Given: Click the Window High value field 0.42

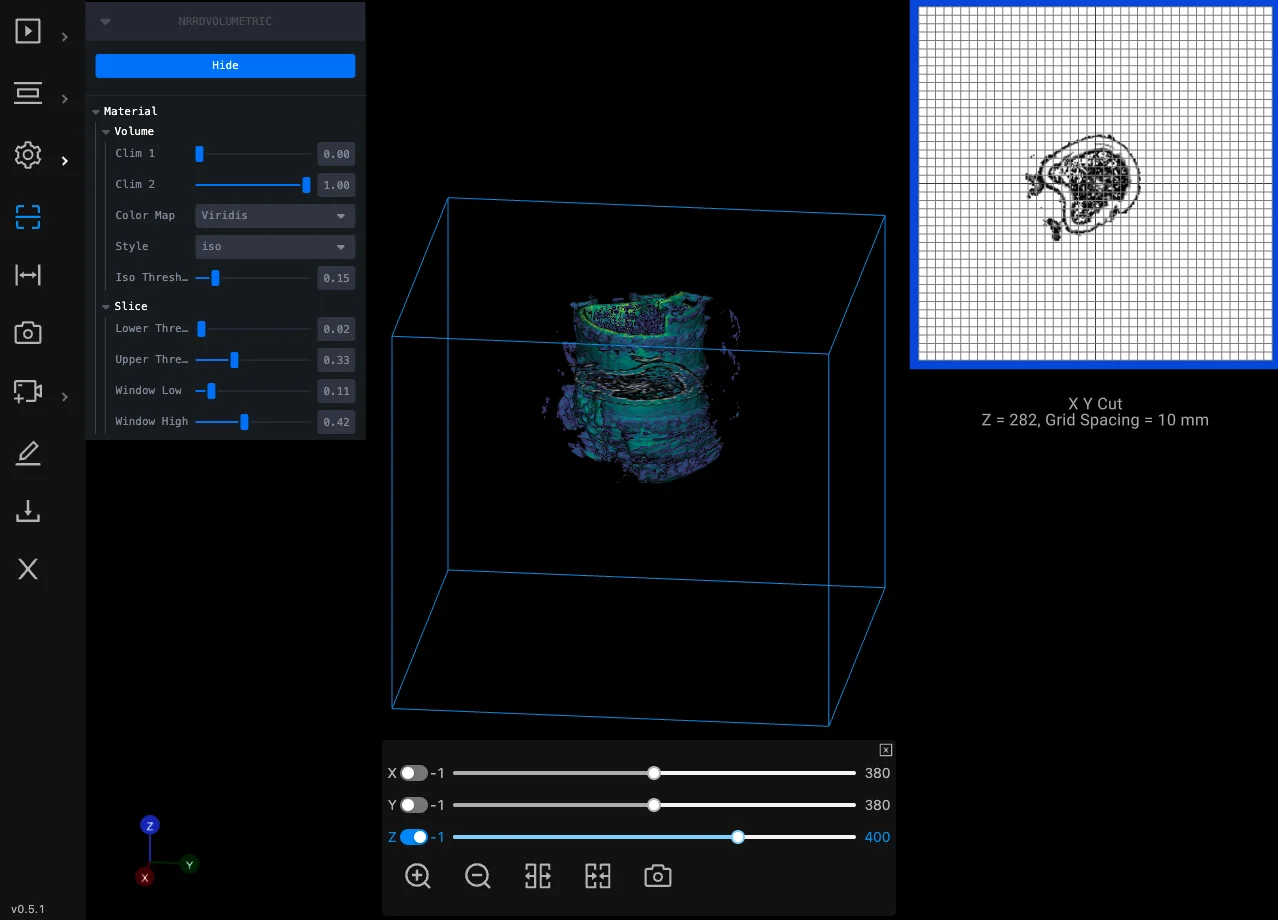Looking at the screenshot, I should pos(336,422).
